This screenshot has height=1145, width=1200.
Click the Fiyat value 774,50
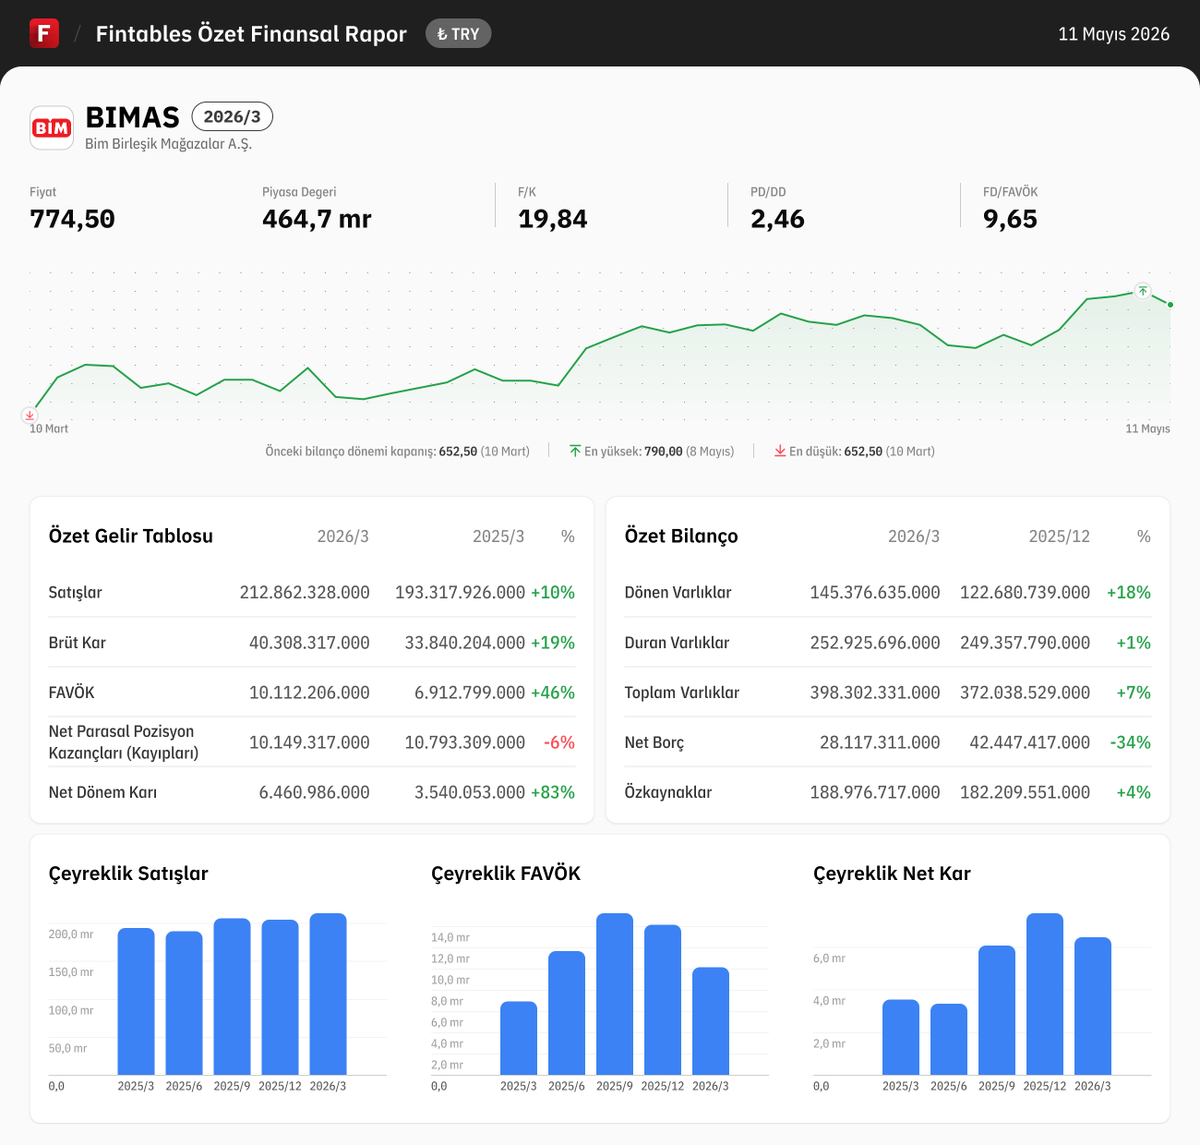(72, 219)
